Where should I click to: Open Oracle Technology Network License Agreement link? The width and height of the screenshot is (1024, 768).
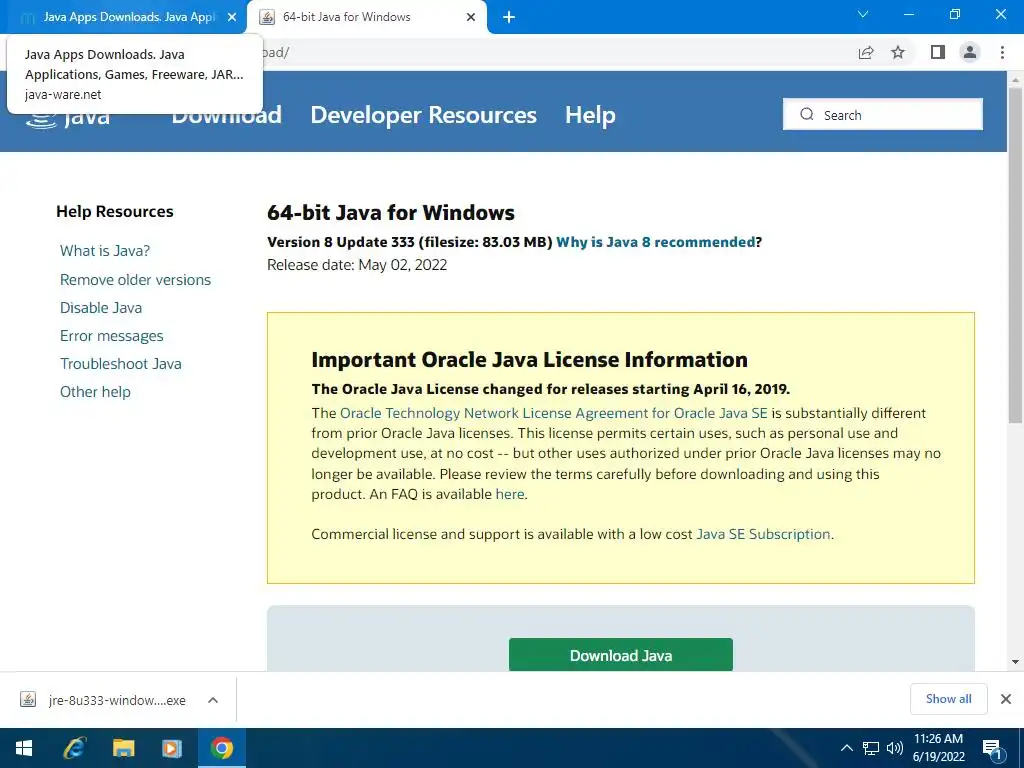click(x=553, y=413)
